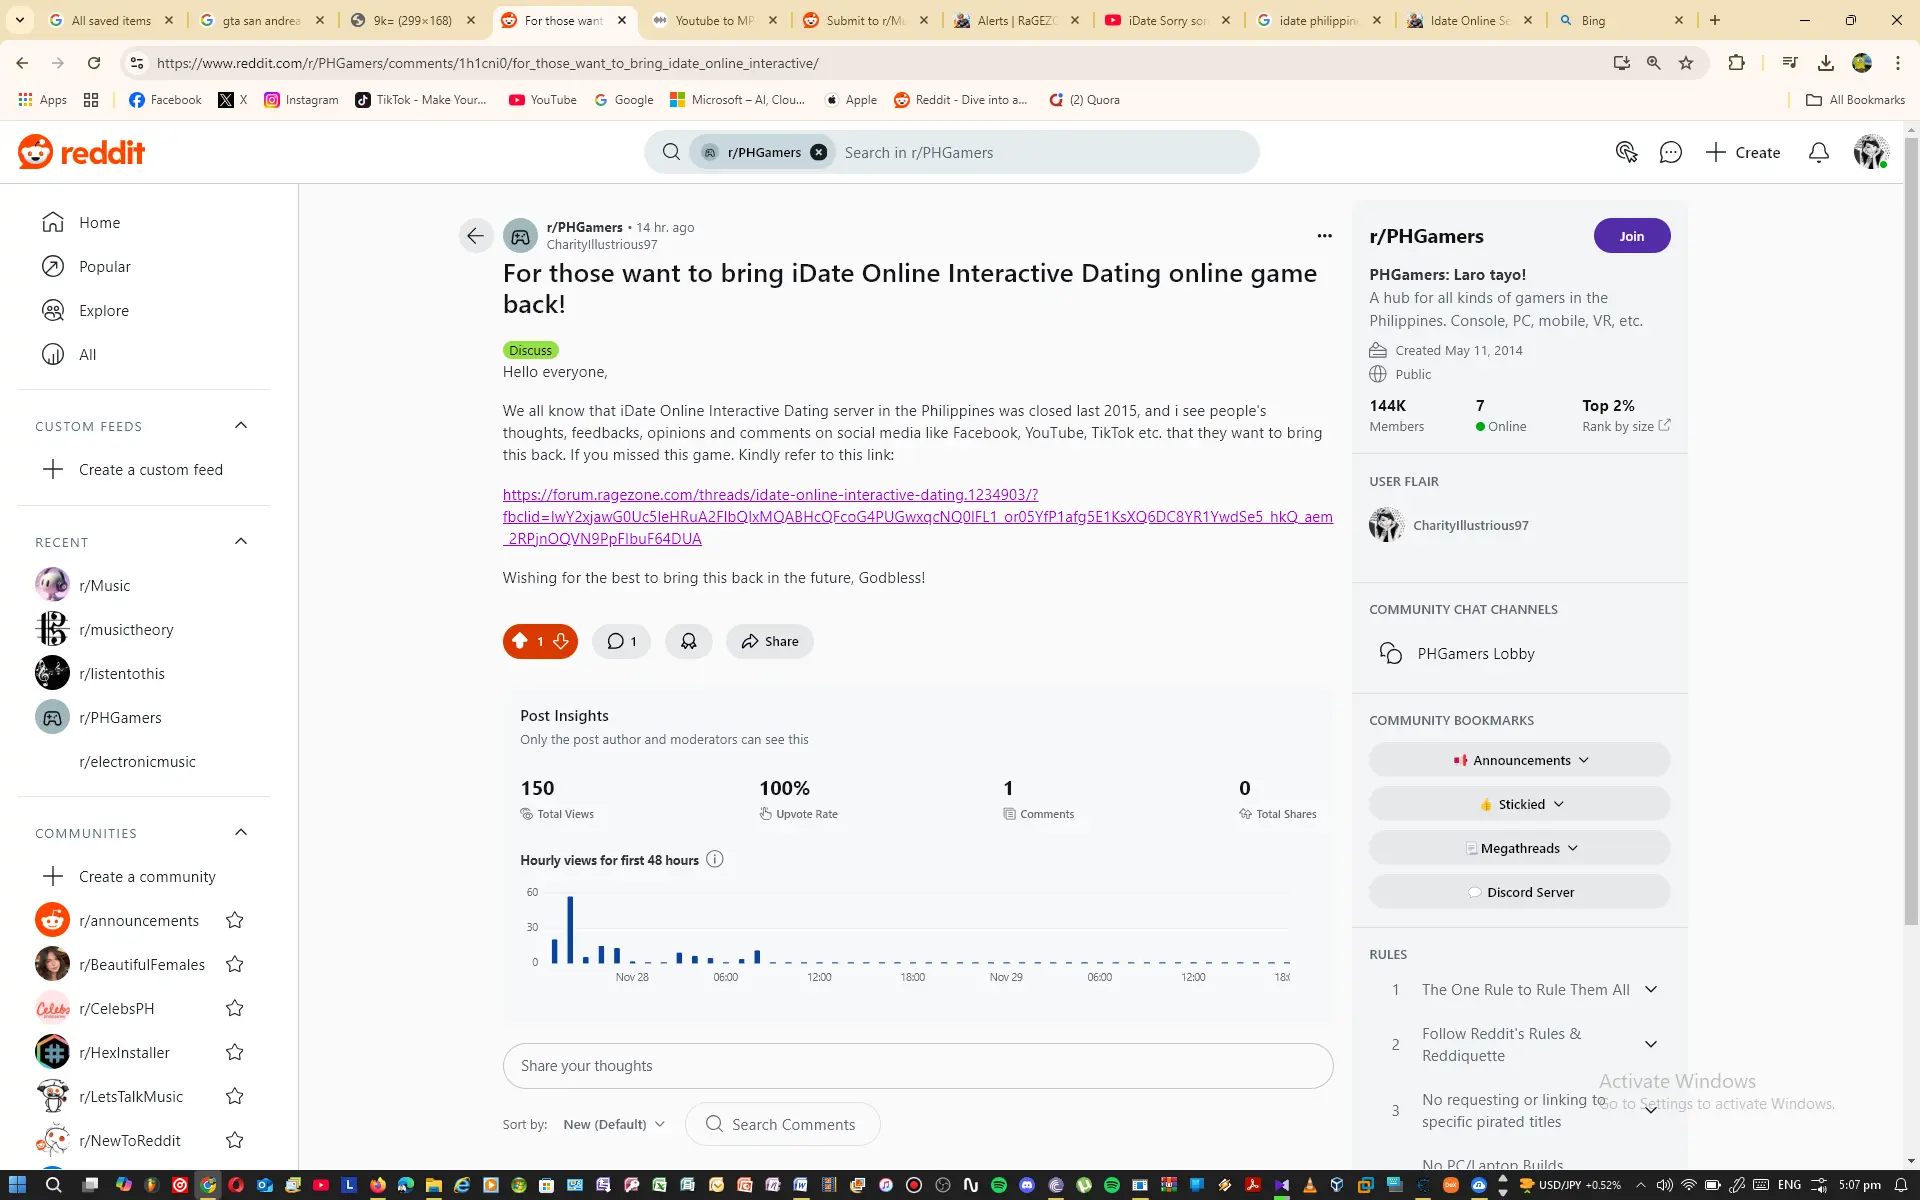Image resolution: width=1920 pixels, height=1200 pixels.
Task: Open the Windows Start menu
Action: point(17,1185)
